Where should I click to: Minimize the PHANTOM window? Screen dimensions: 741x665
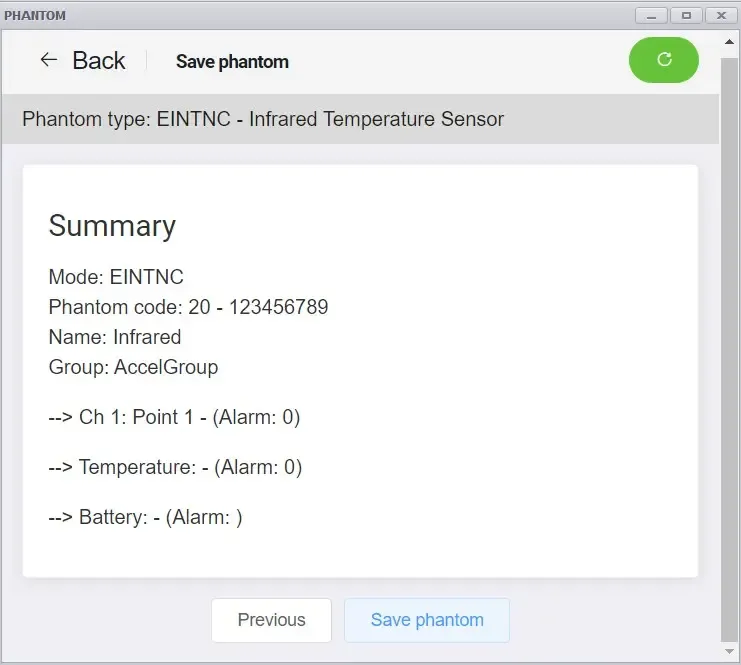click(651, 16)
